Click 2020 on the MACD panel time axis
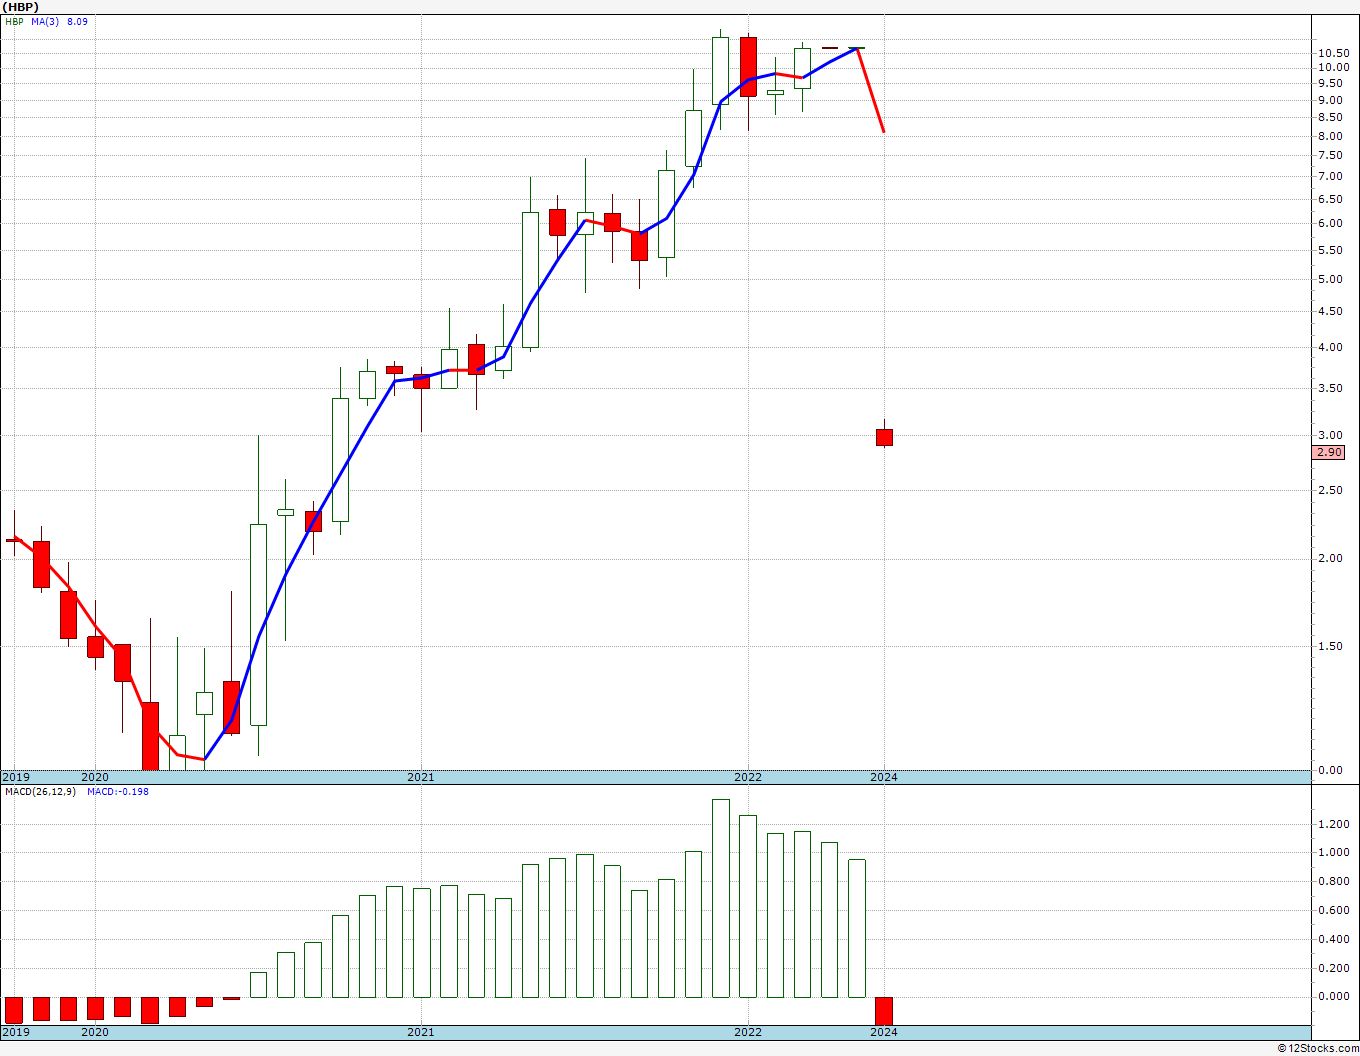 pos(95,1032)
